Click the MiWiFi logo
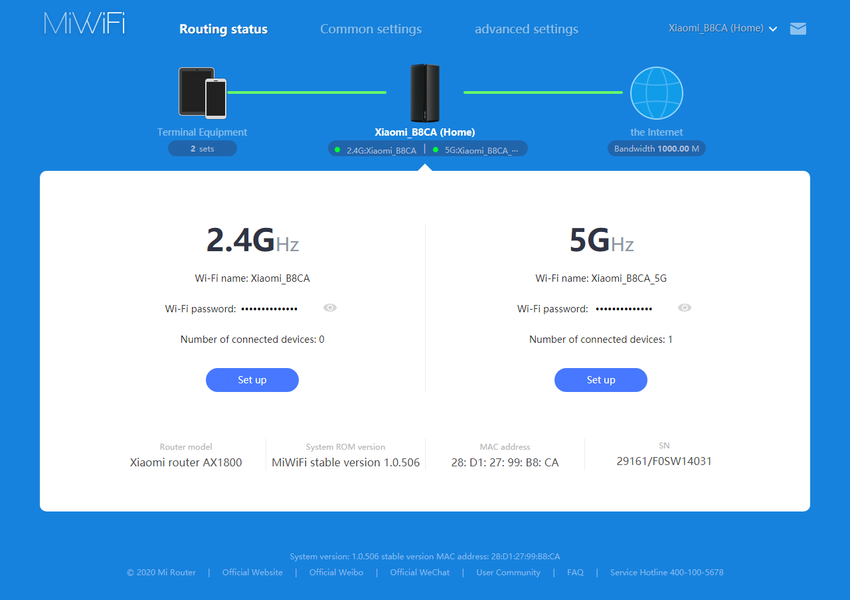This screenshot has width=850, height=600. click(x=84, y=25)
